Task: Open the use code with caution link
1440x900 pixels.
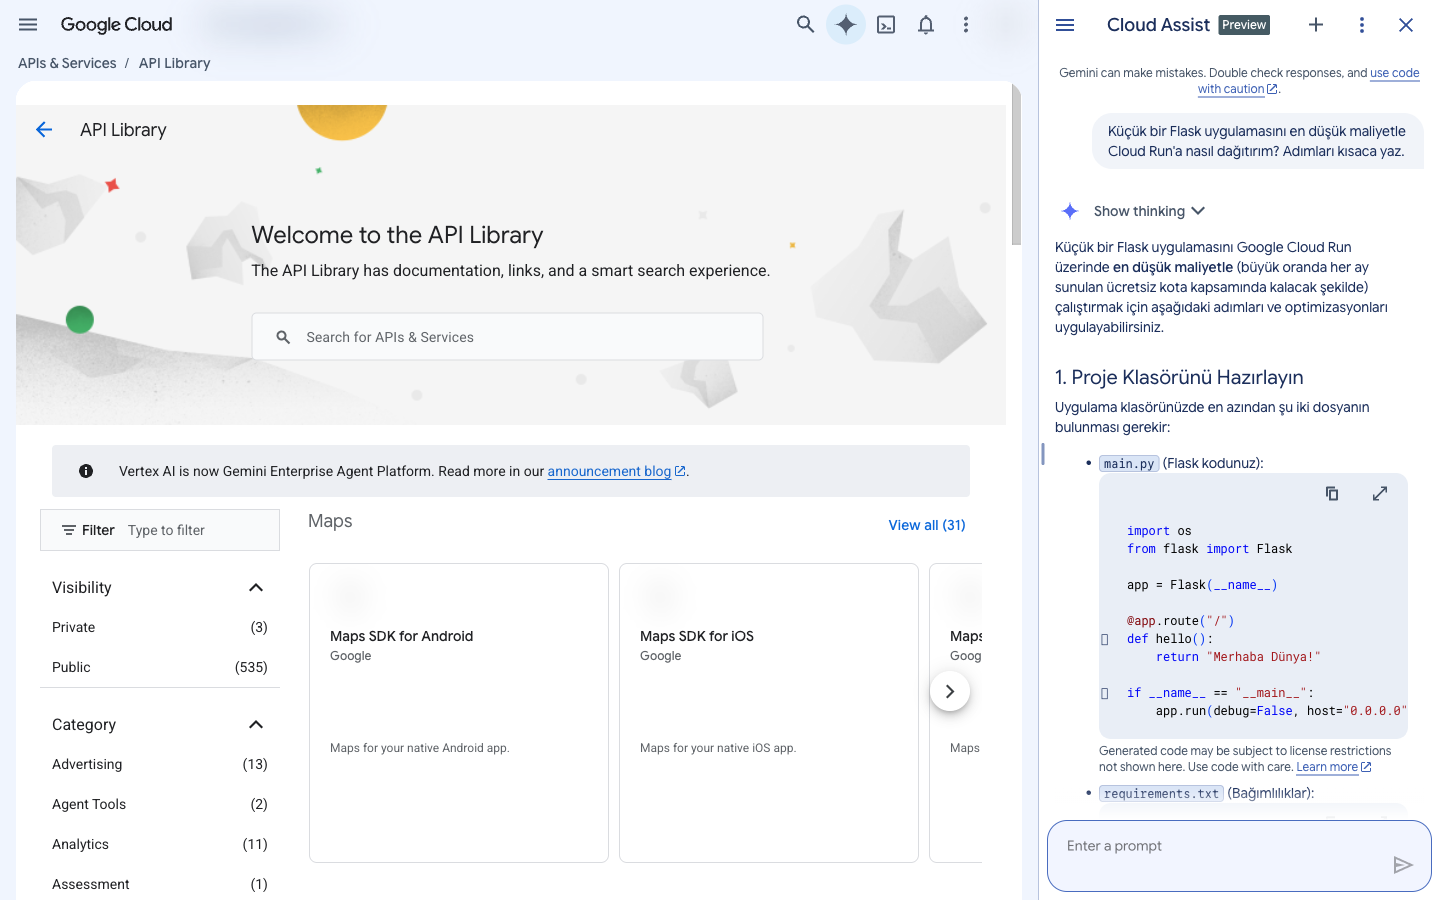Action: click(1309, 81)
